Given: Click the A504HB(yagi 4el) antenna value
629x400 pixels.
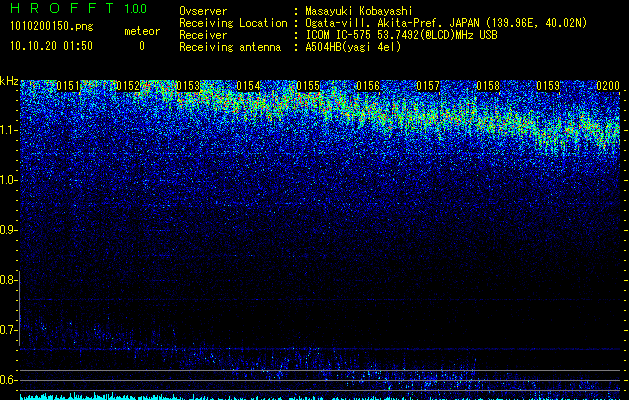Looking at the screenshot, I should point(353,47).
